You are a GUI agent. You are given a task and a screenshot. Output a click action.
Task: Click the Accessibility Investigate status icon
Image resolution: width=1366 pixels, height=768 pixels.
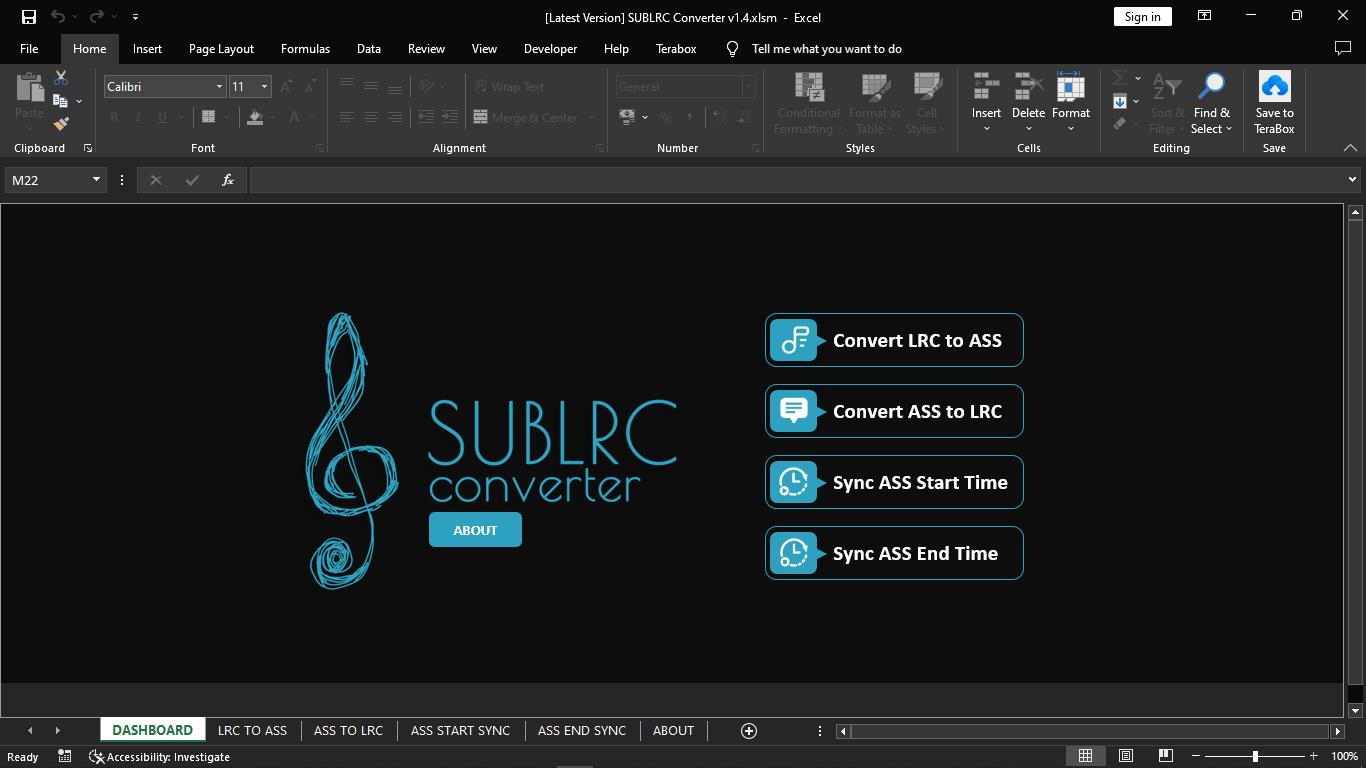[x=96, y=757]
